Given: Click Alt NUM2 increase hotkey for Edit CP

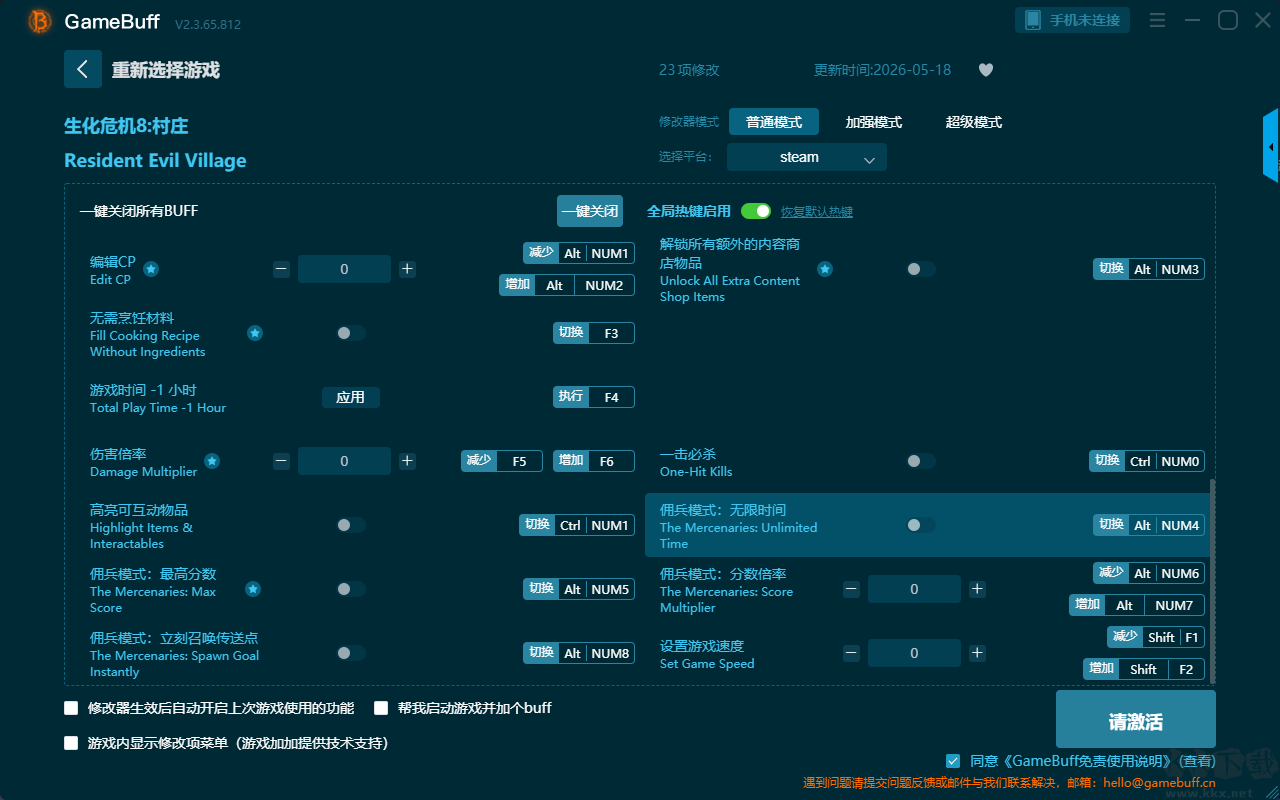Looking at the screenshot, I should [567, 285].
